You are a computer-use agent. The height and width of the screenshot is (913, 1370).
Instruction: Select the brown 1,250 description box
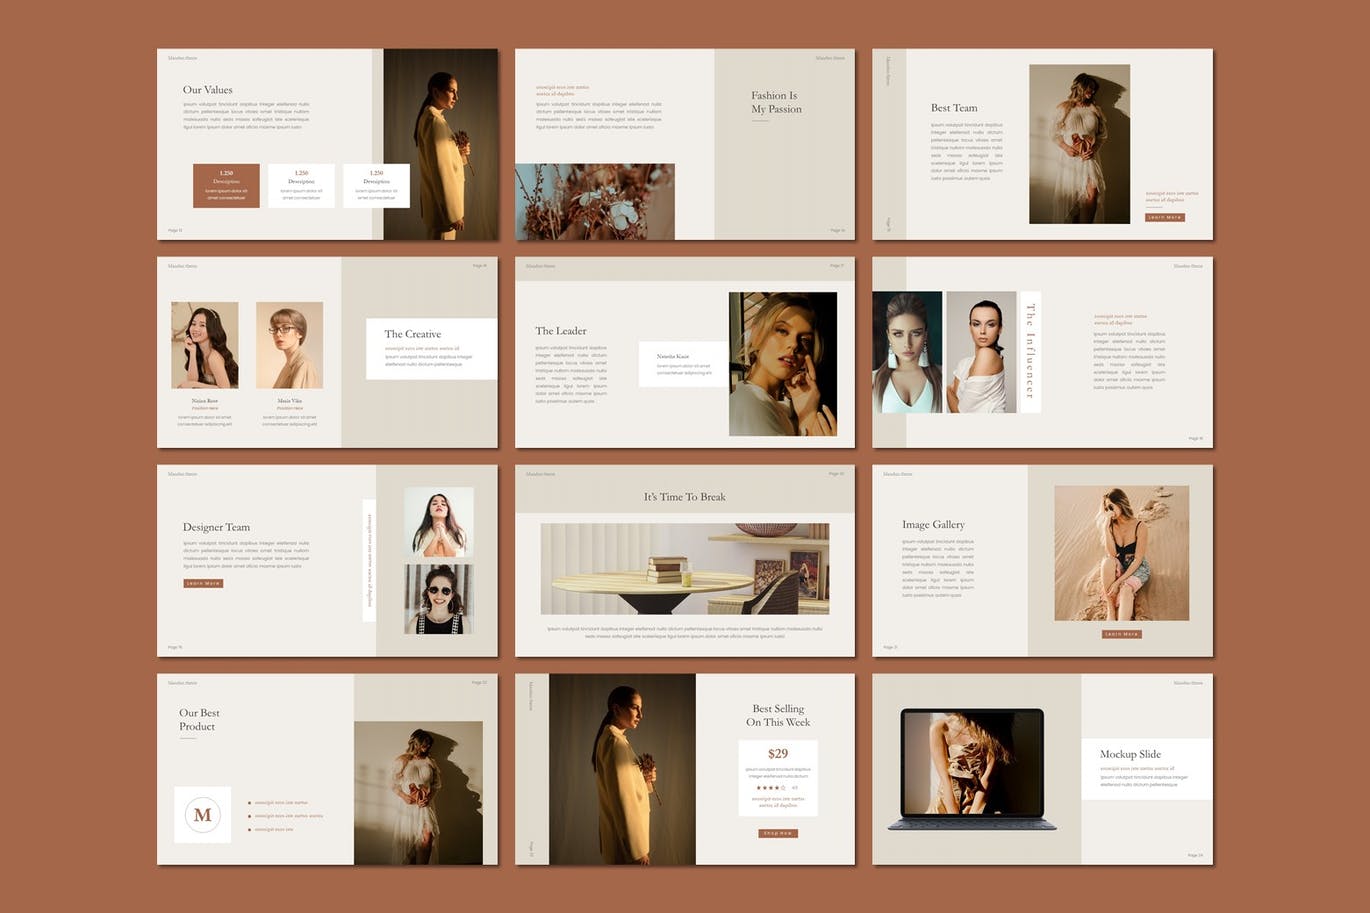(x=226, y=186)
